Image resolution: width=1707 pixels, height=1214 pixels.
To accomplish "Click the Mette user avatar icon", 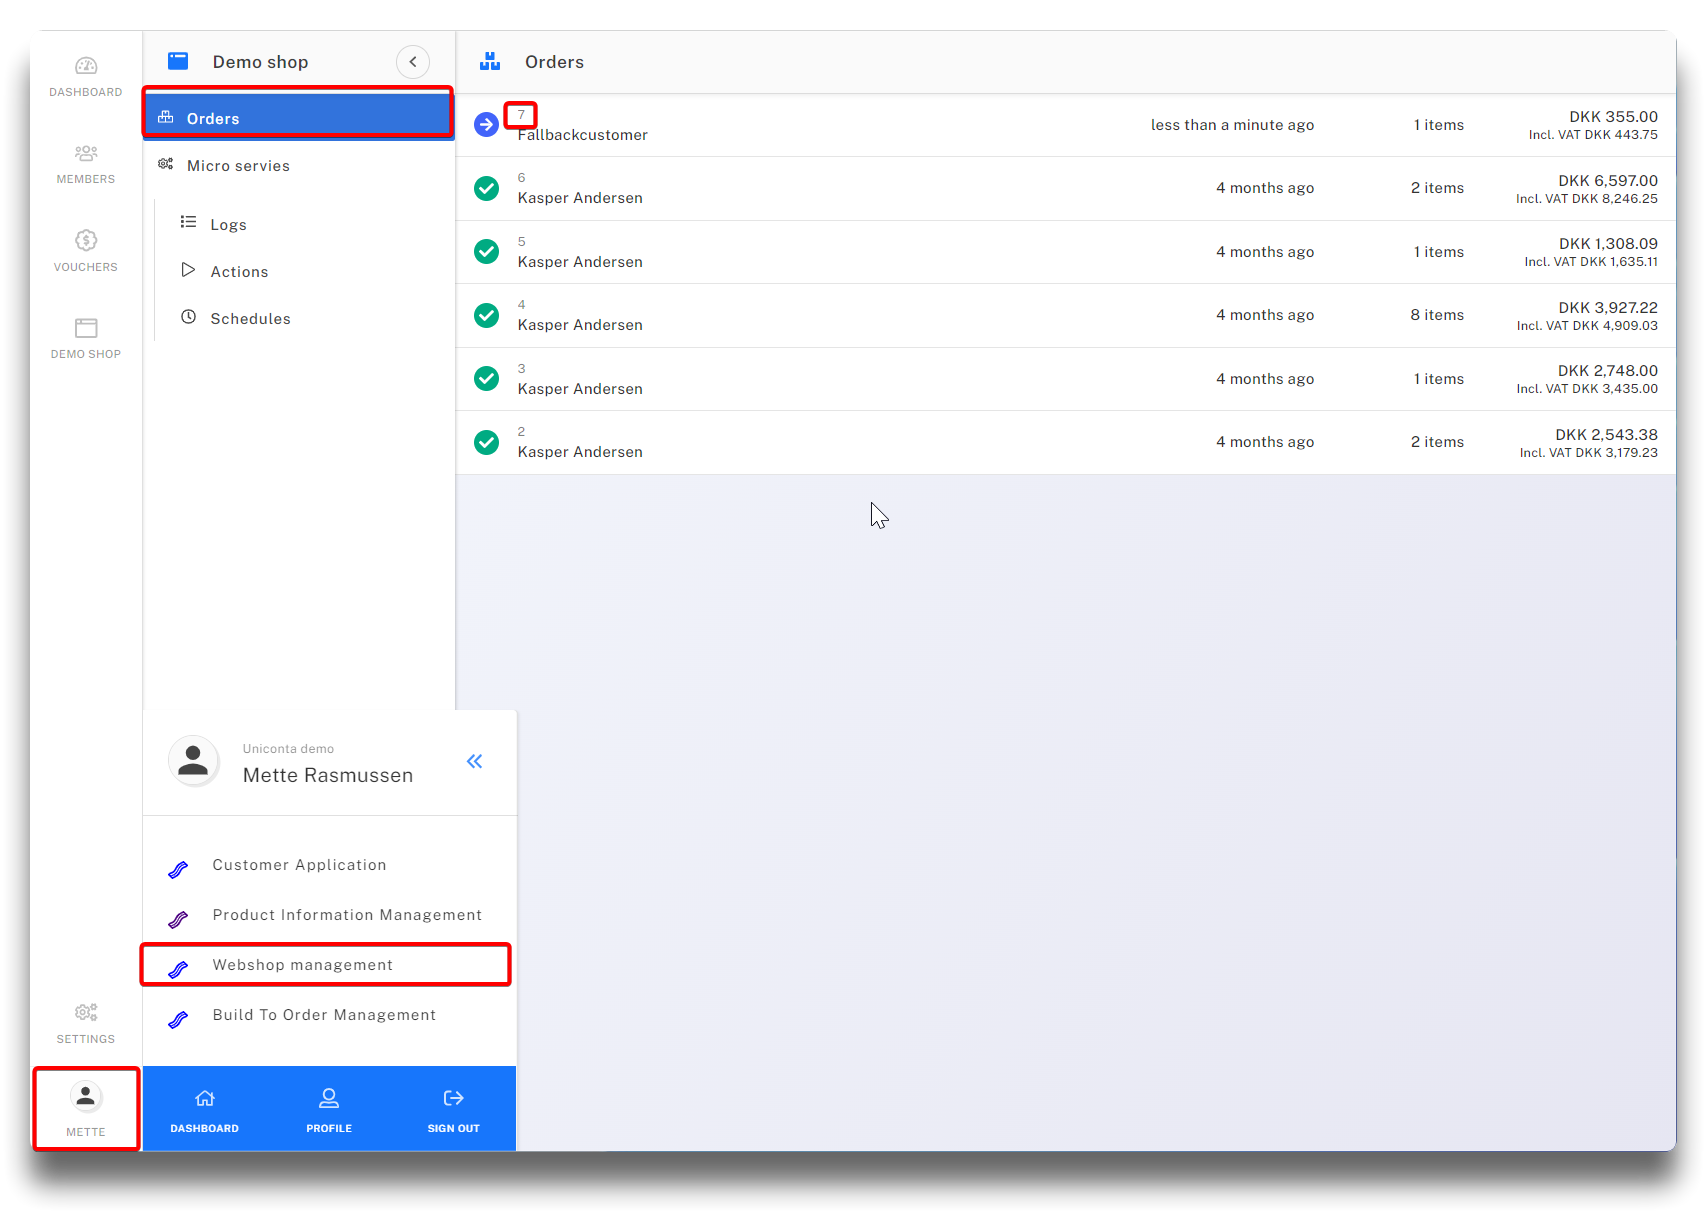I will [x=86, y=1097].
